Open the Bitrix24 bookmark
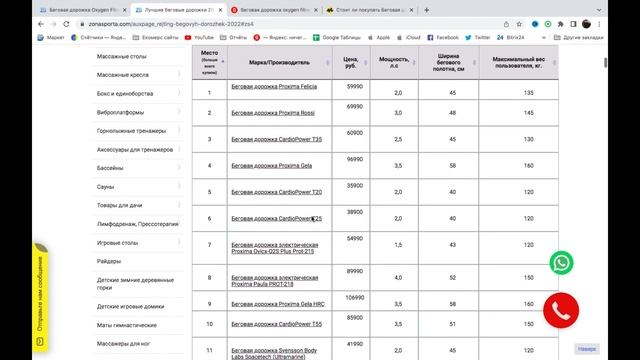The height and width of the screenshot is (360, 640). click(x=510, y=38)
